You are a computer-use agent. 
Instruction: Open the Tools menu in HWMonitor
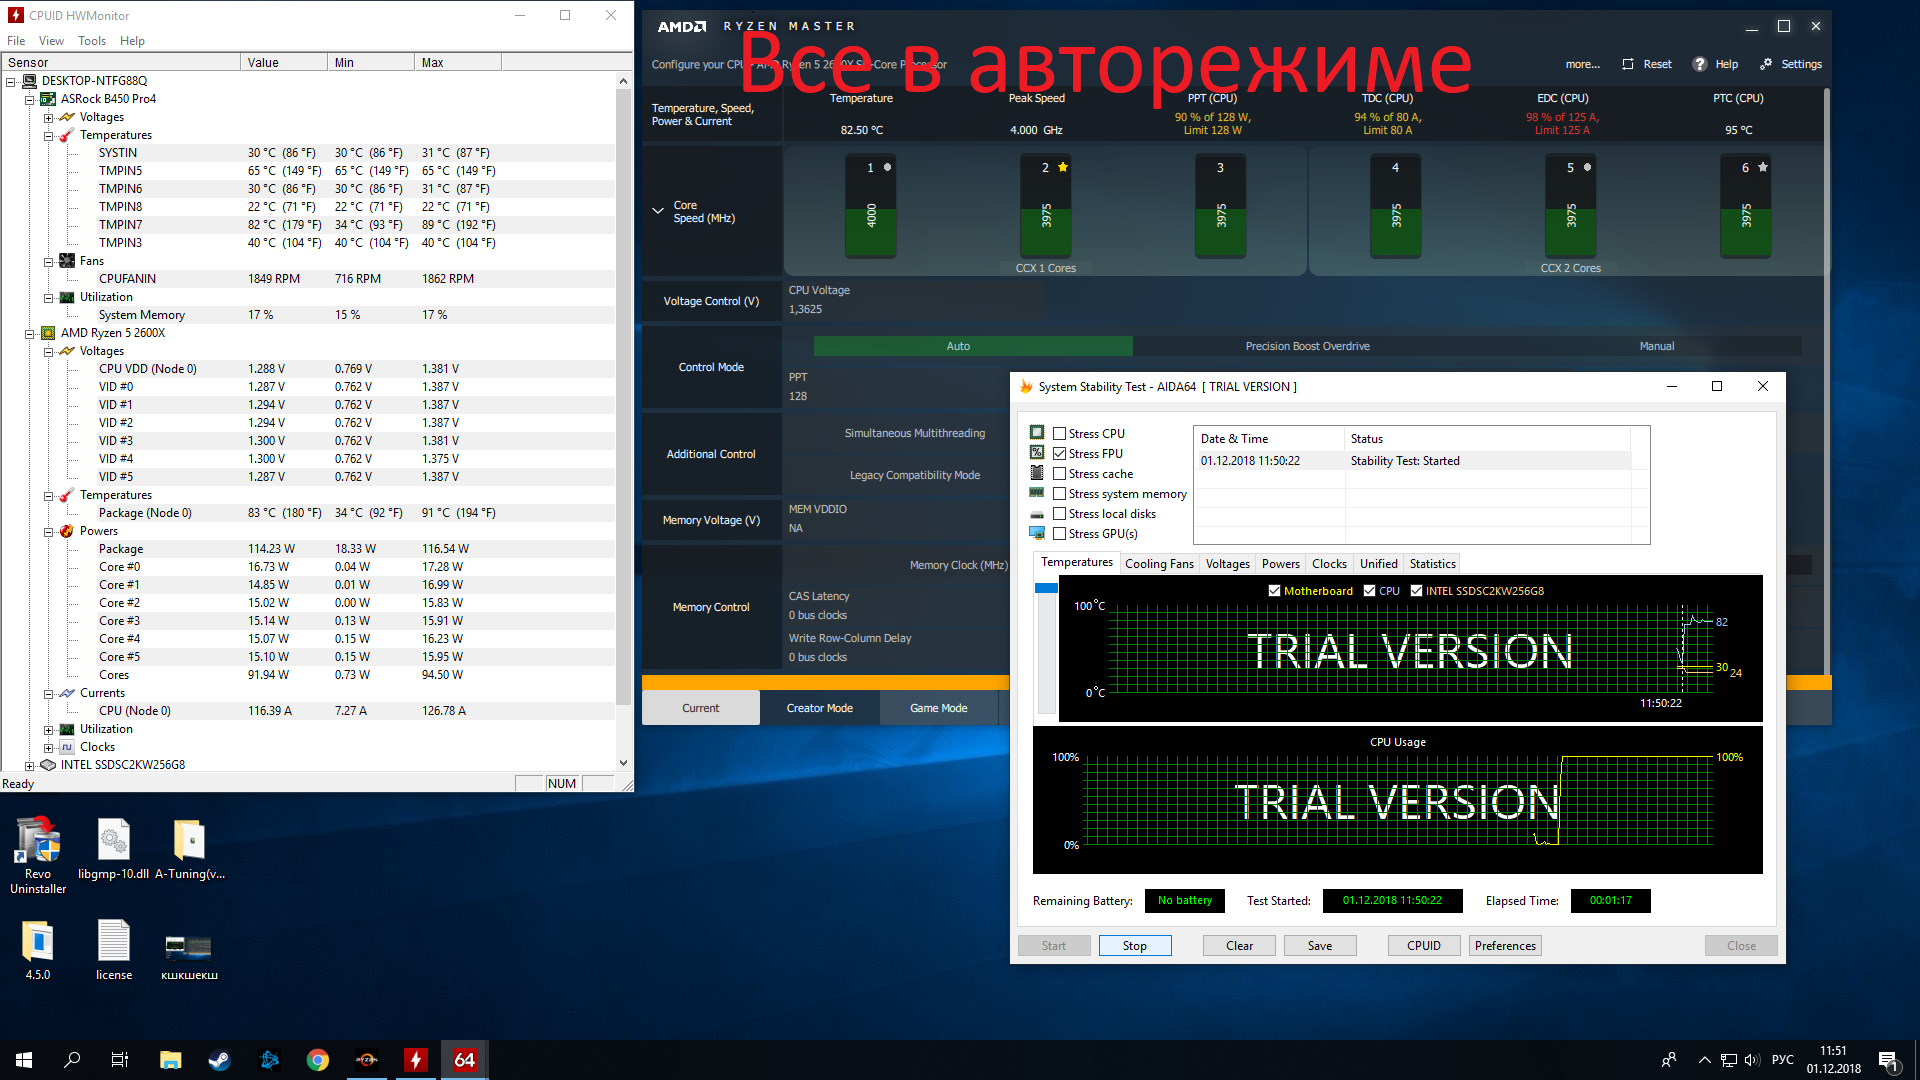pos(92,41)
